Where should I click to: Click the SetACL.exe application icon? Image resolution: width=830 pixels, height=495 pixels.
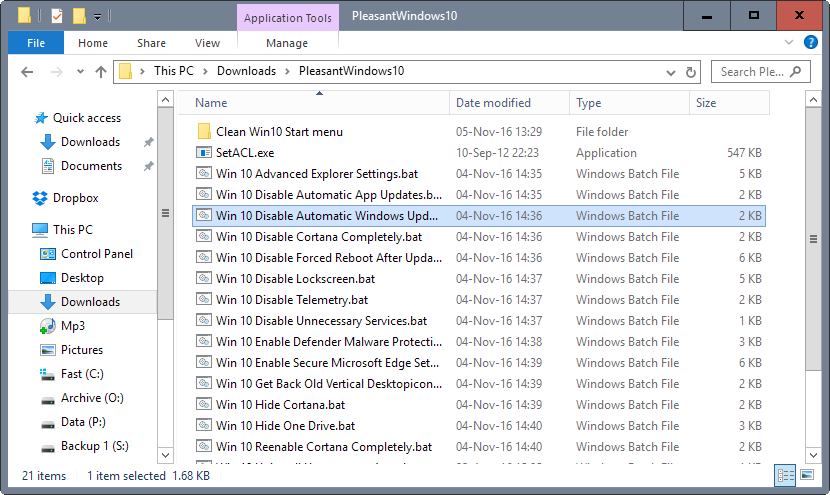204,152
